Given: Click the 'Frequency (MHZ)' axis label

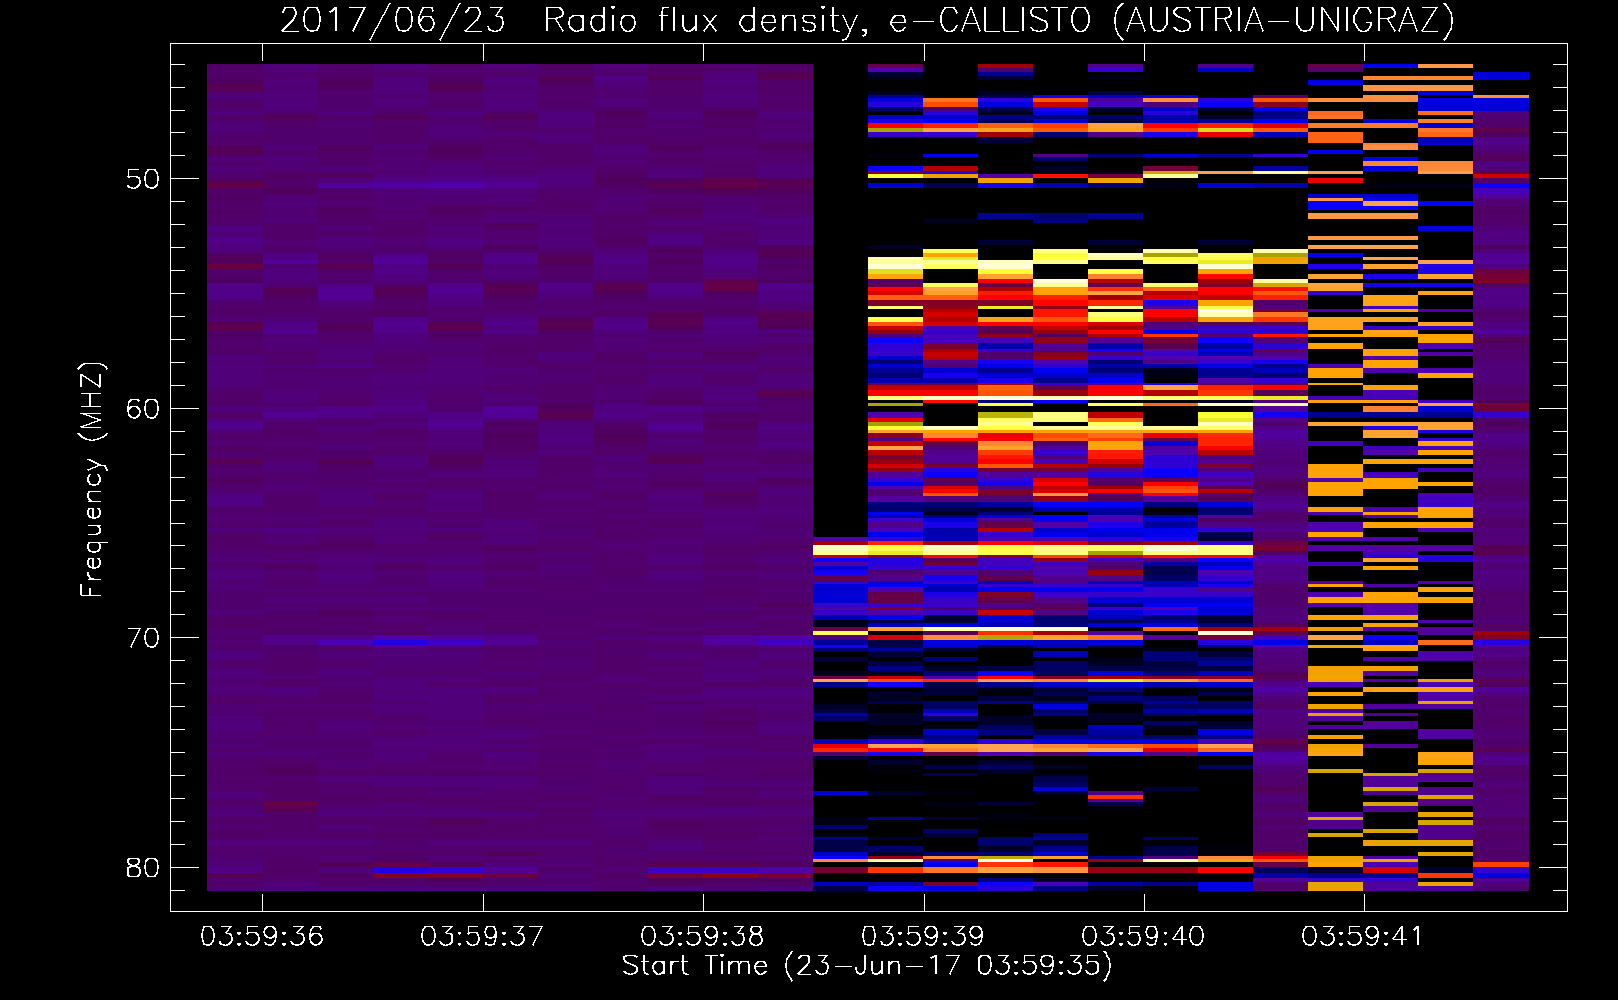Looking at the screenshot, I should point(92,480).
